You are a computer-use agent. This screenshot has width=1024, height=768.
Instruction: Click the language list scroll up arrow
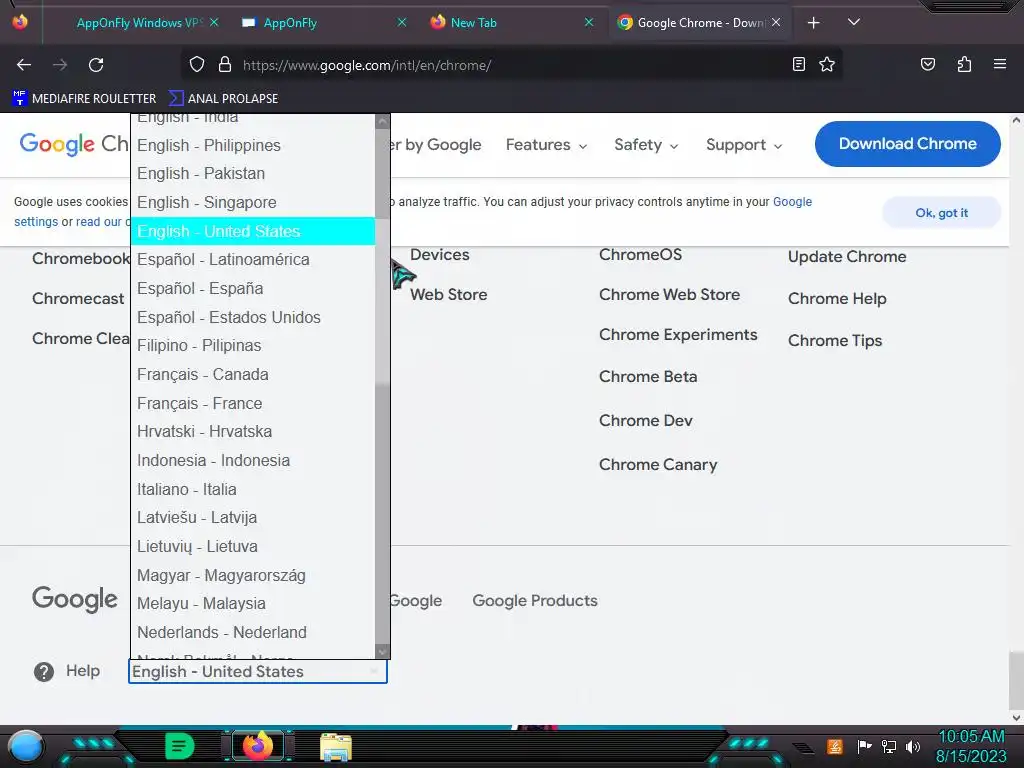click(x=383, y=121)
